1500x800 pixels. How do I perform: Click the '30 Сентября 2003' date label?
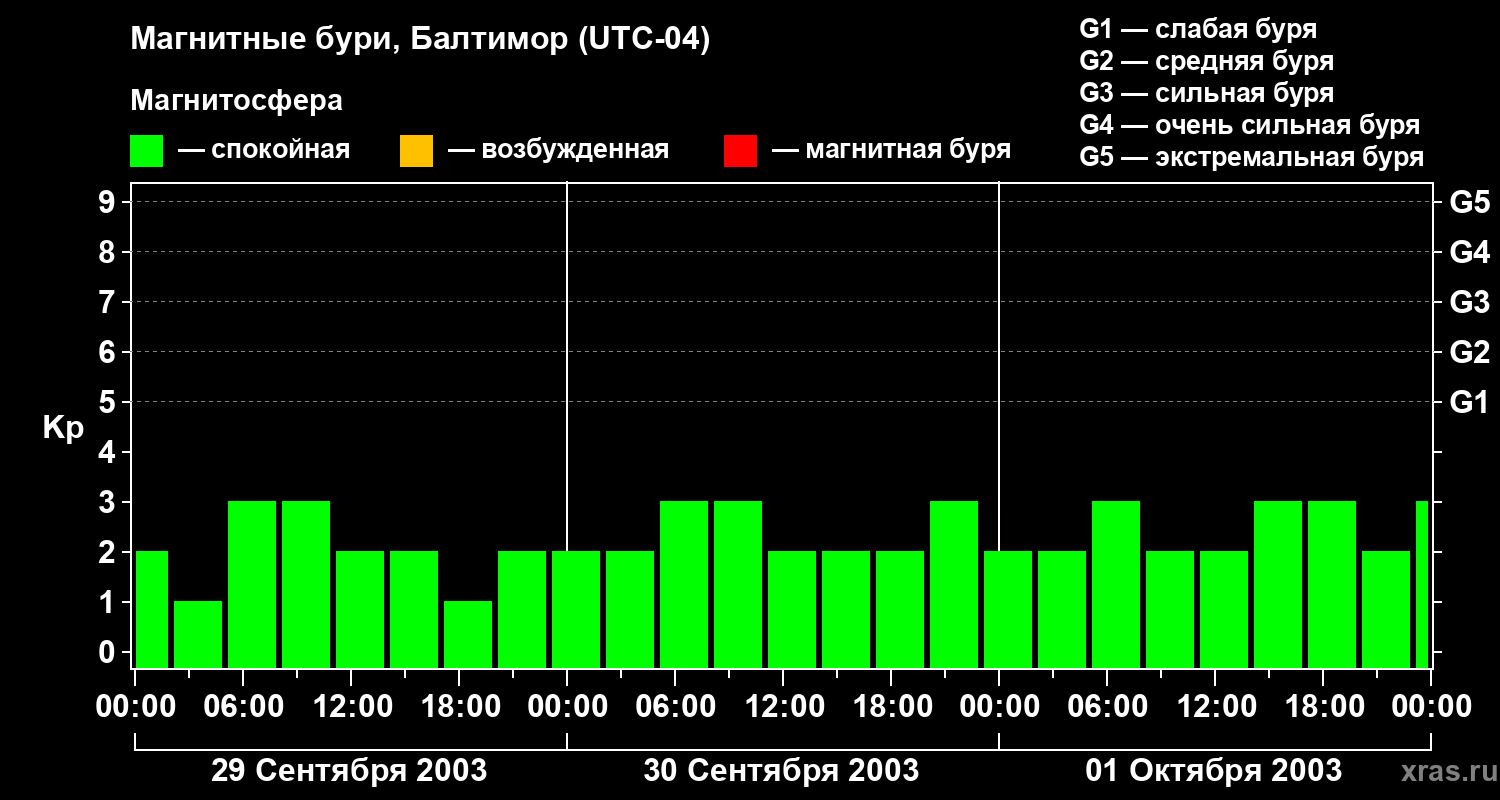(781, 770)
